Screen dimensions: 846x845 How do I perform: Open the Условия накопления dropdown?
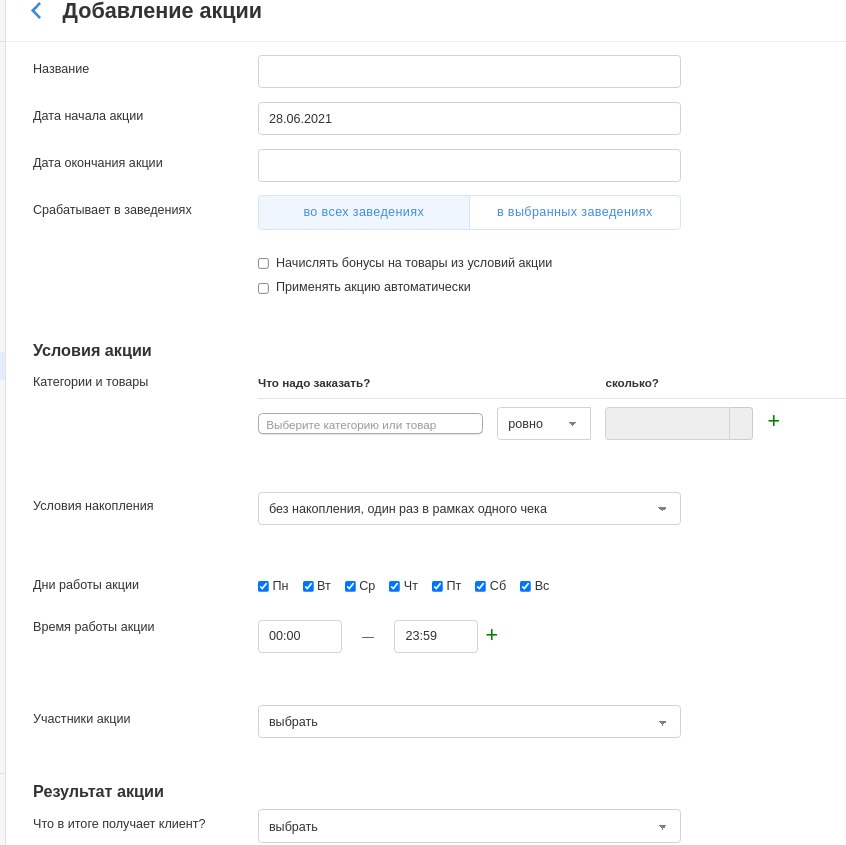point(469,508)
